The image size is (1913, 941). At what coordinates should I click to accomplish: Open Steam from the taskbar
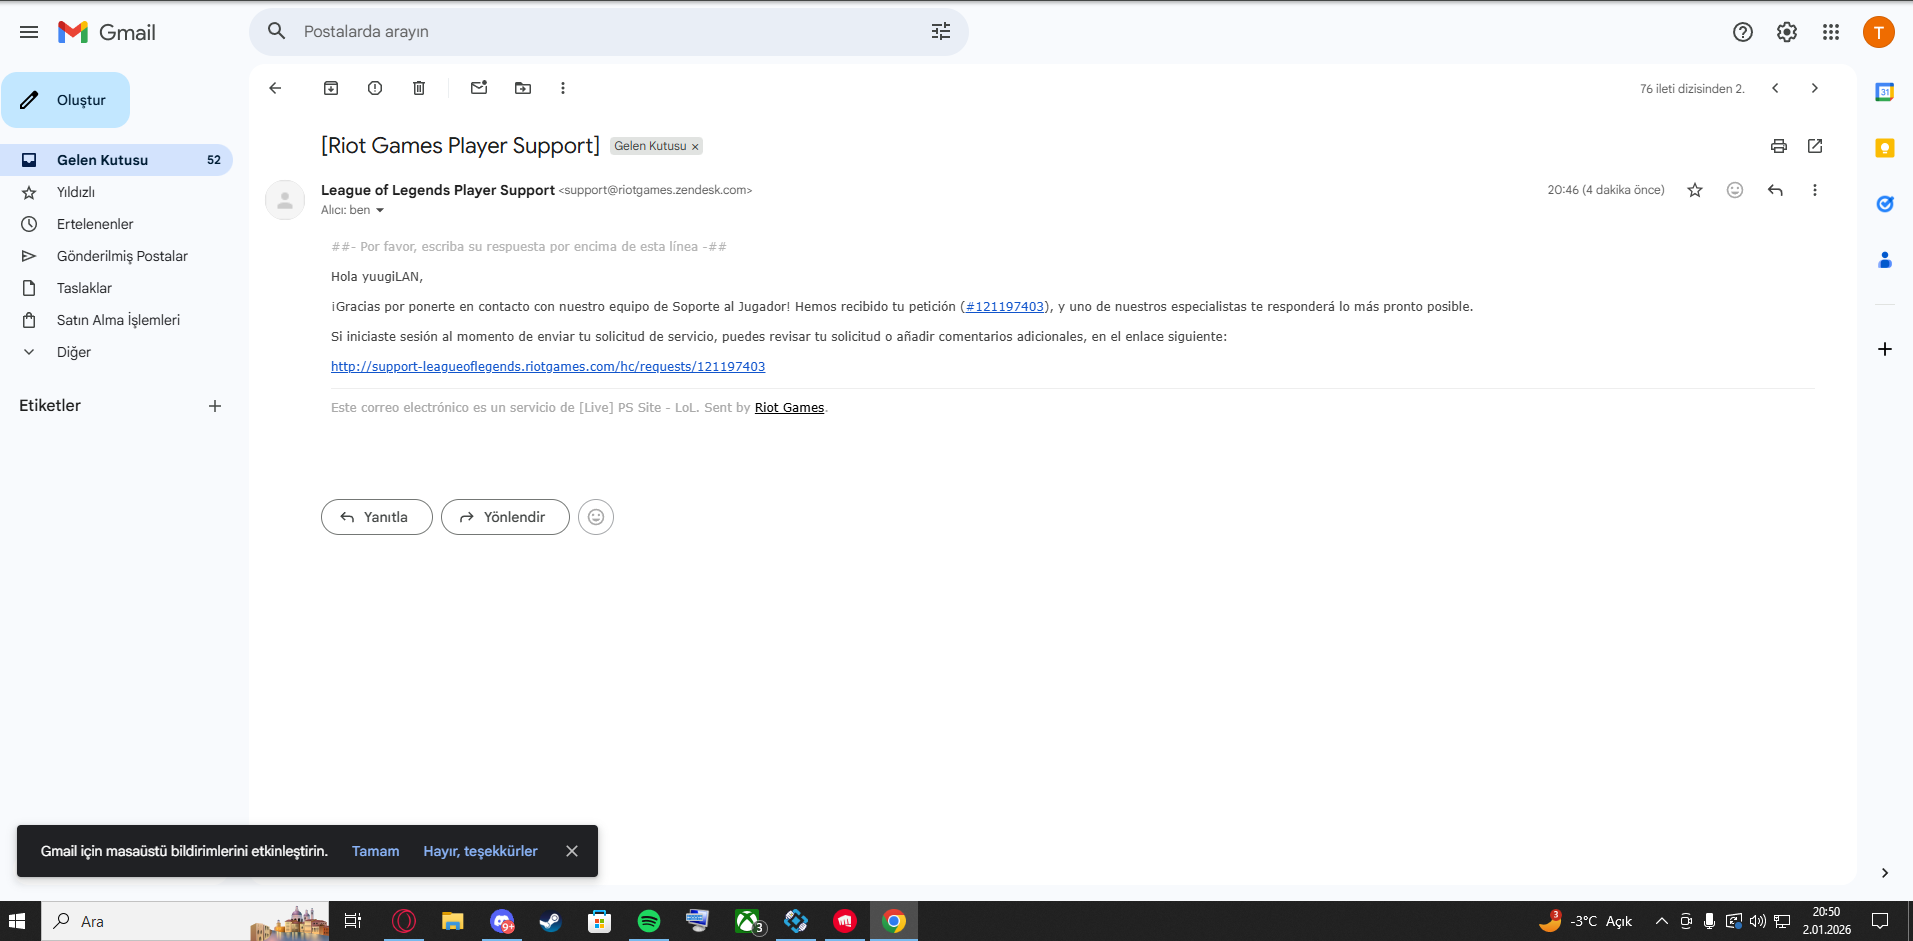point(550,921)
